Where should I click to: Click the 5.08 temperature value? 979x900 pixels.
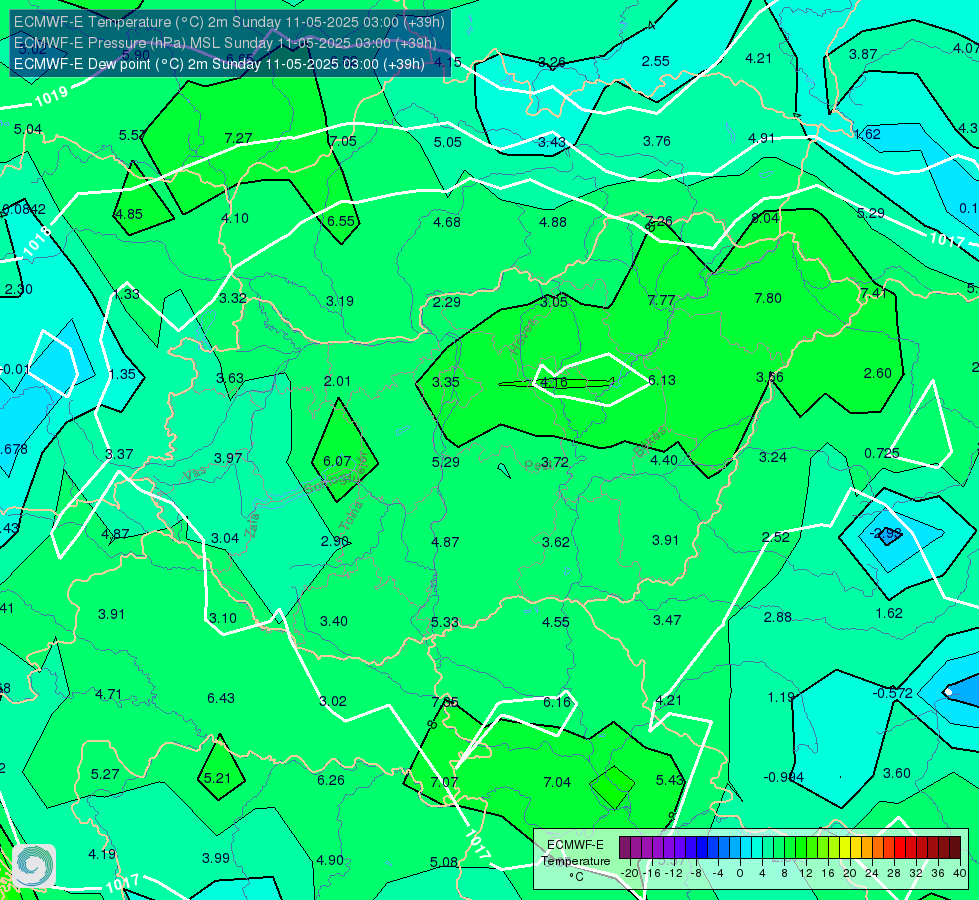point(443,863)
